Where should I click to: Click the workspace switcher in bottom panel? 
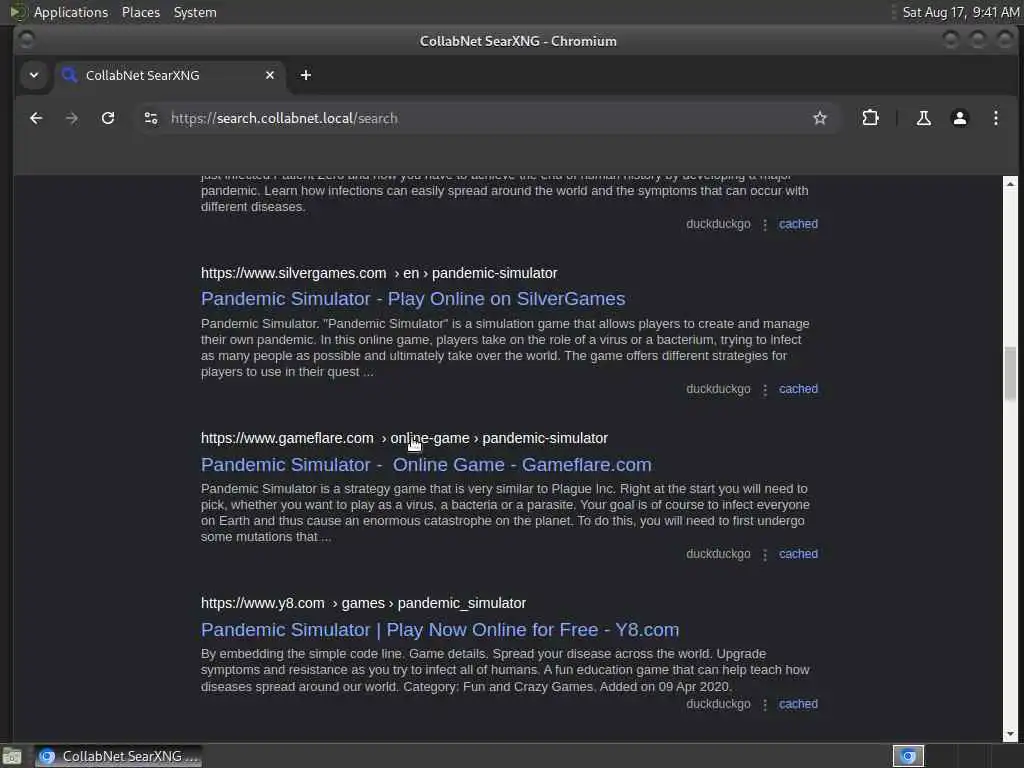pyautogui.click(x=908, y=756)
